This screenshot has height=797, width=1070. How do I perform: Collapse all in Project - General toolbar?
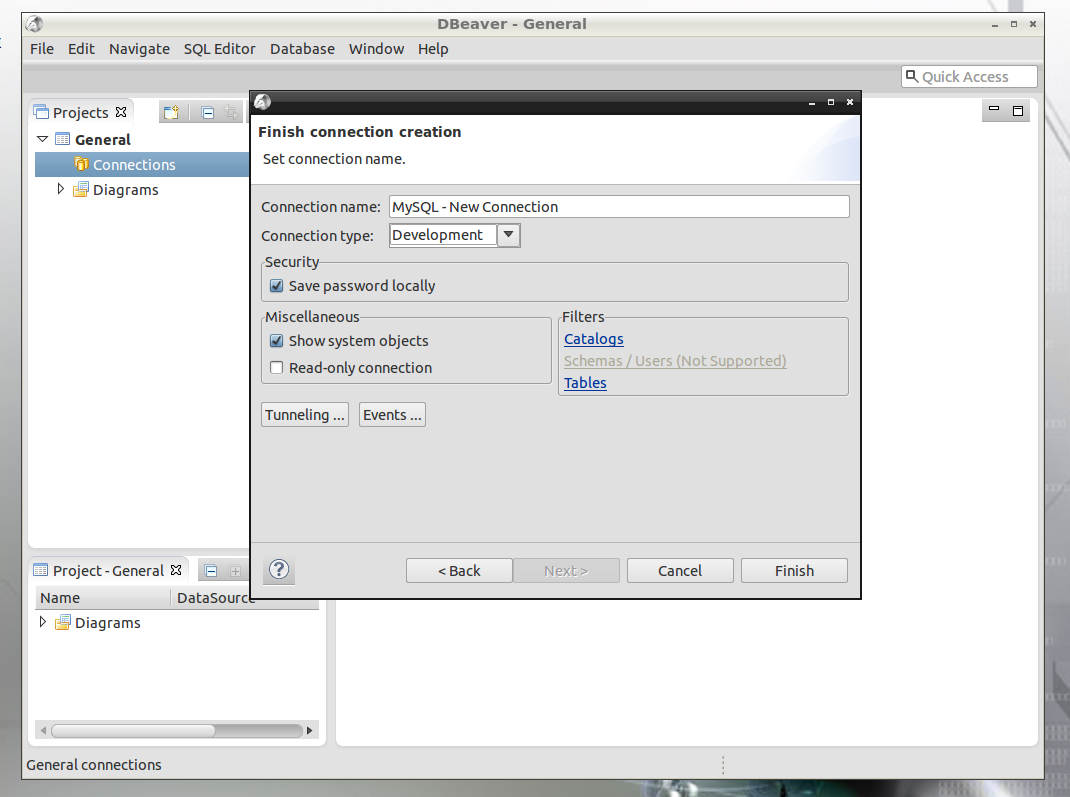click(211, 571)
